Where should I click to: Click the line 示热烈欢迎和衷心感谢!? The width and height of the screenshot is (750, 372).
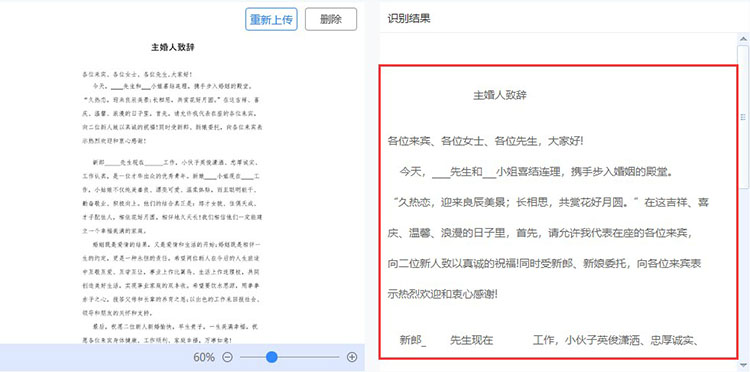443,294
